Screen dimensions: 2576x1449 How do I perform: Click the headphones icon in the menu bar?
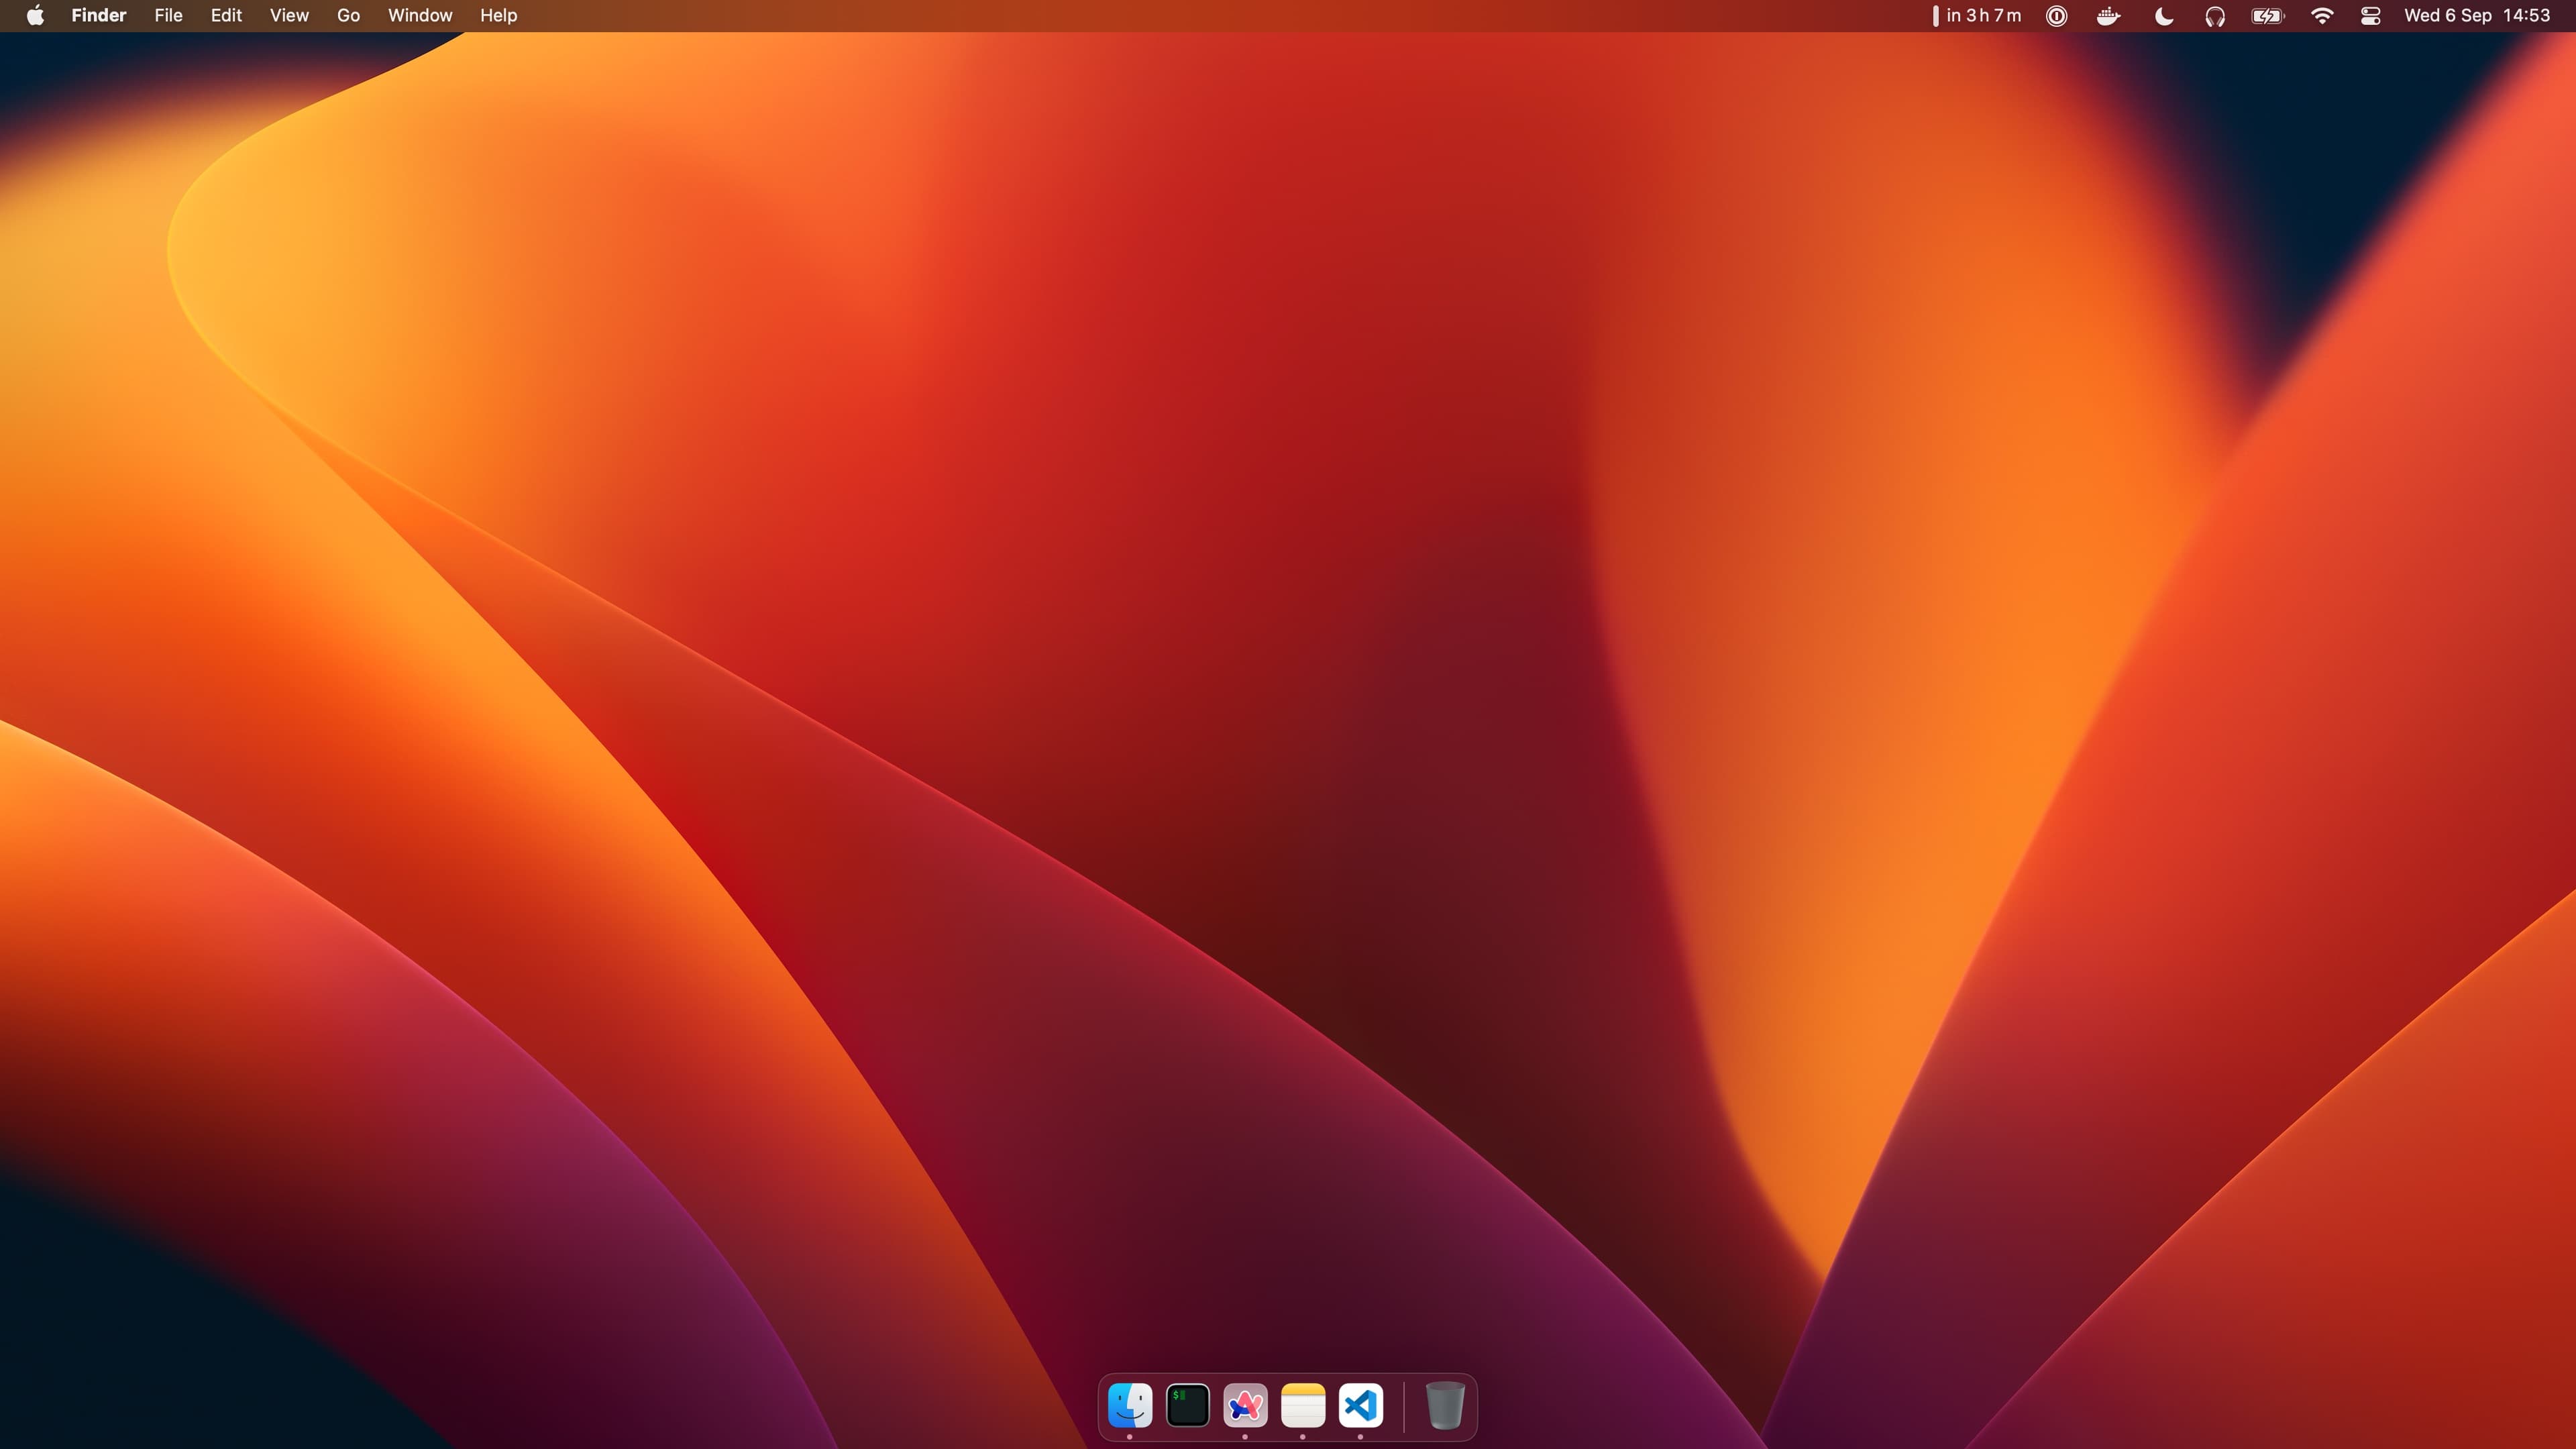point(2214,15)
